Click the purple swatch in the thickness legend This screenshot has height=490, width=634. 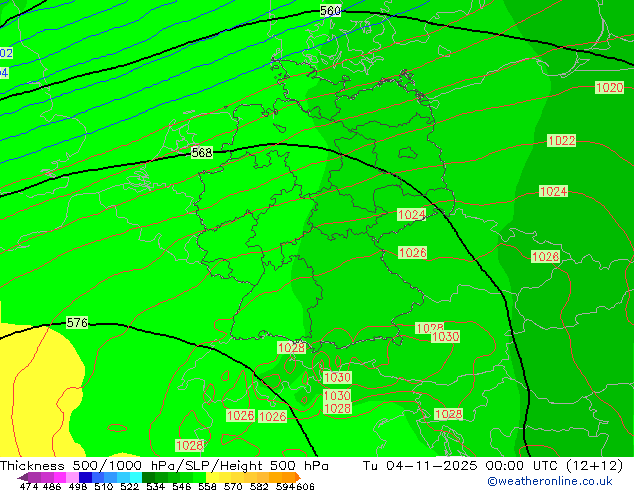(x=34, y=477)
